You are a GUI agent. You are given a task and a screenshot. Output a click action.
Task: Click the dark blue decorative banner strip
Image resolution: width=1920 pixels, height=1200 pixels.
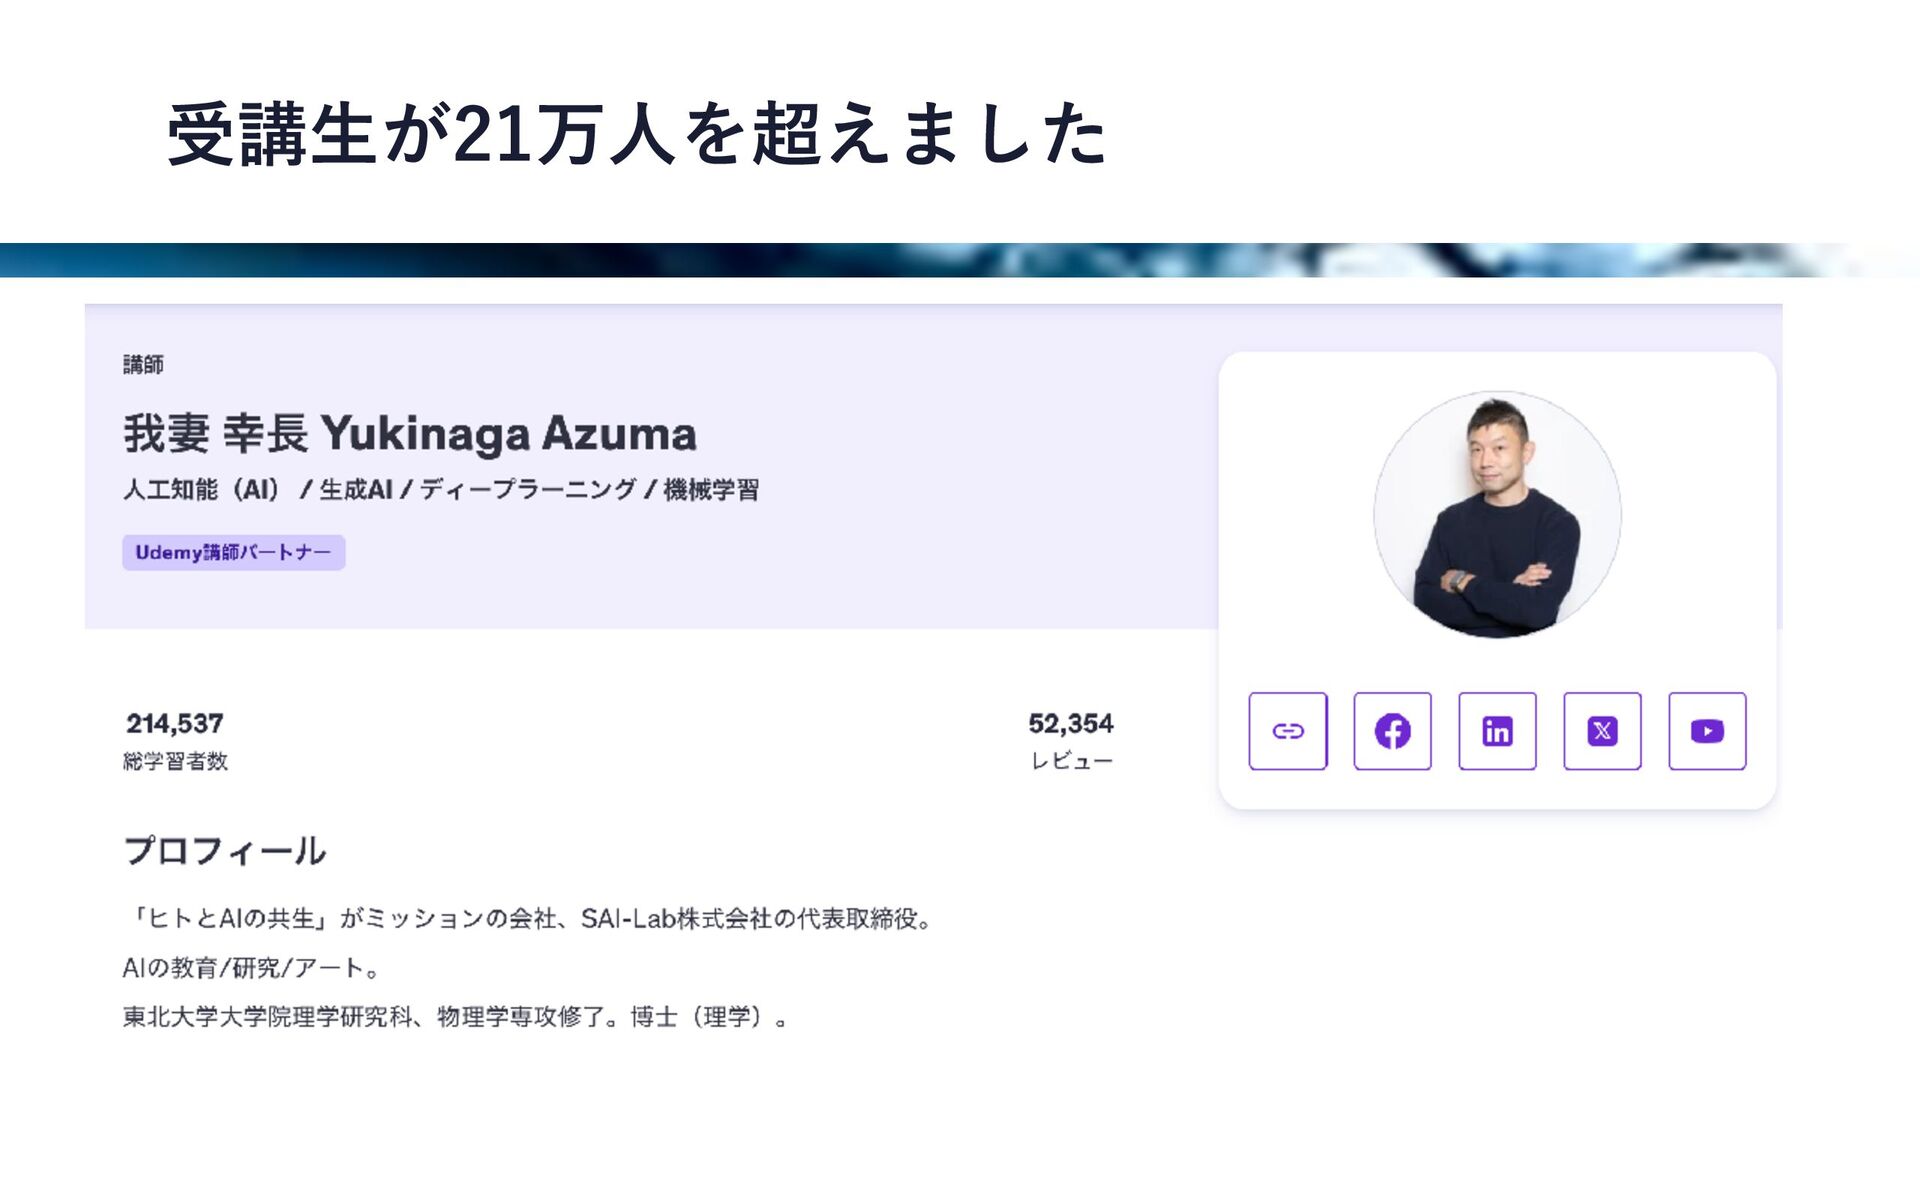click(x=960, y=260)
